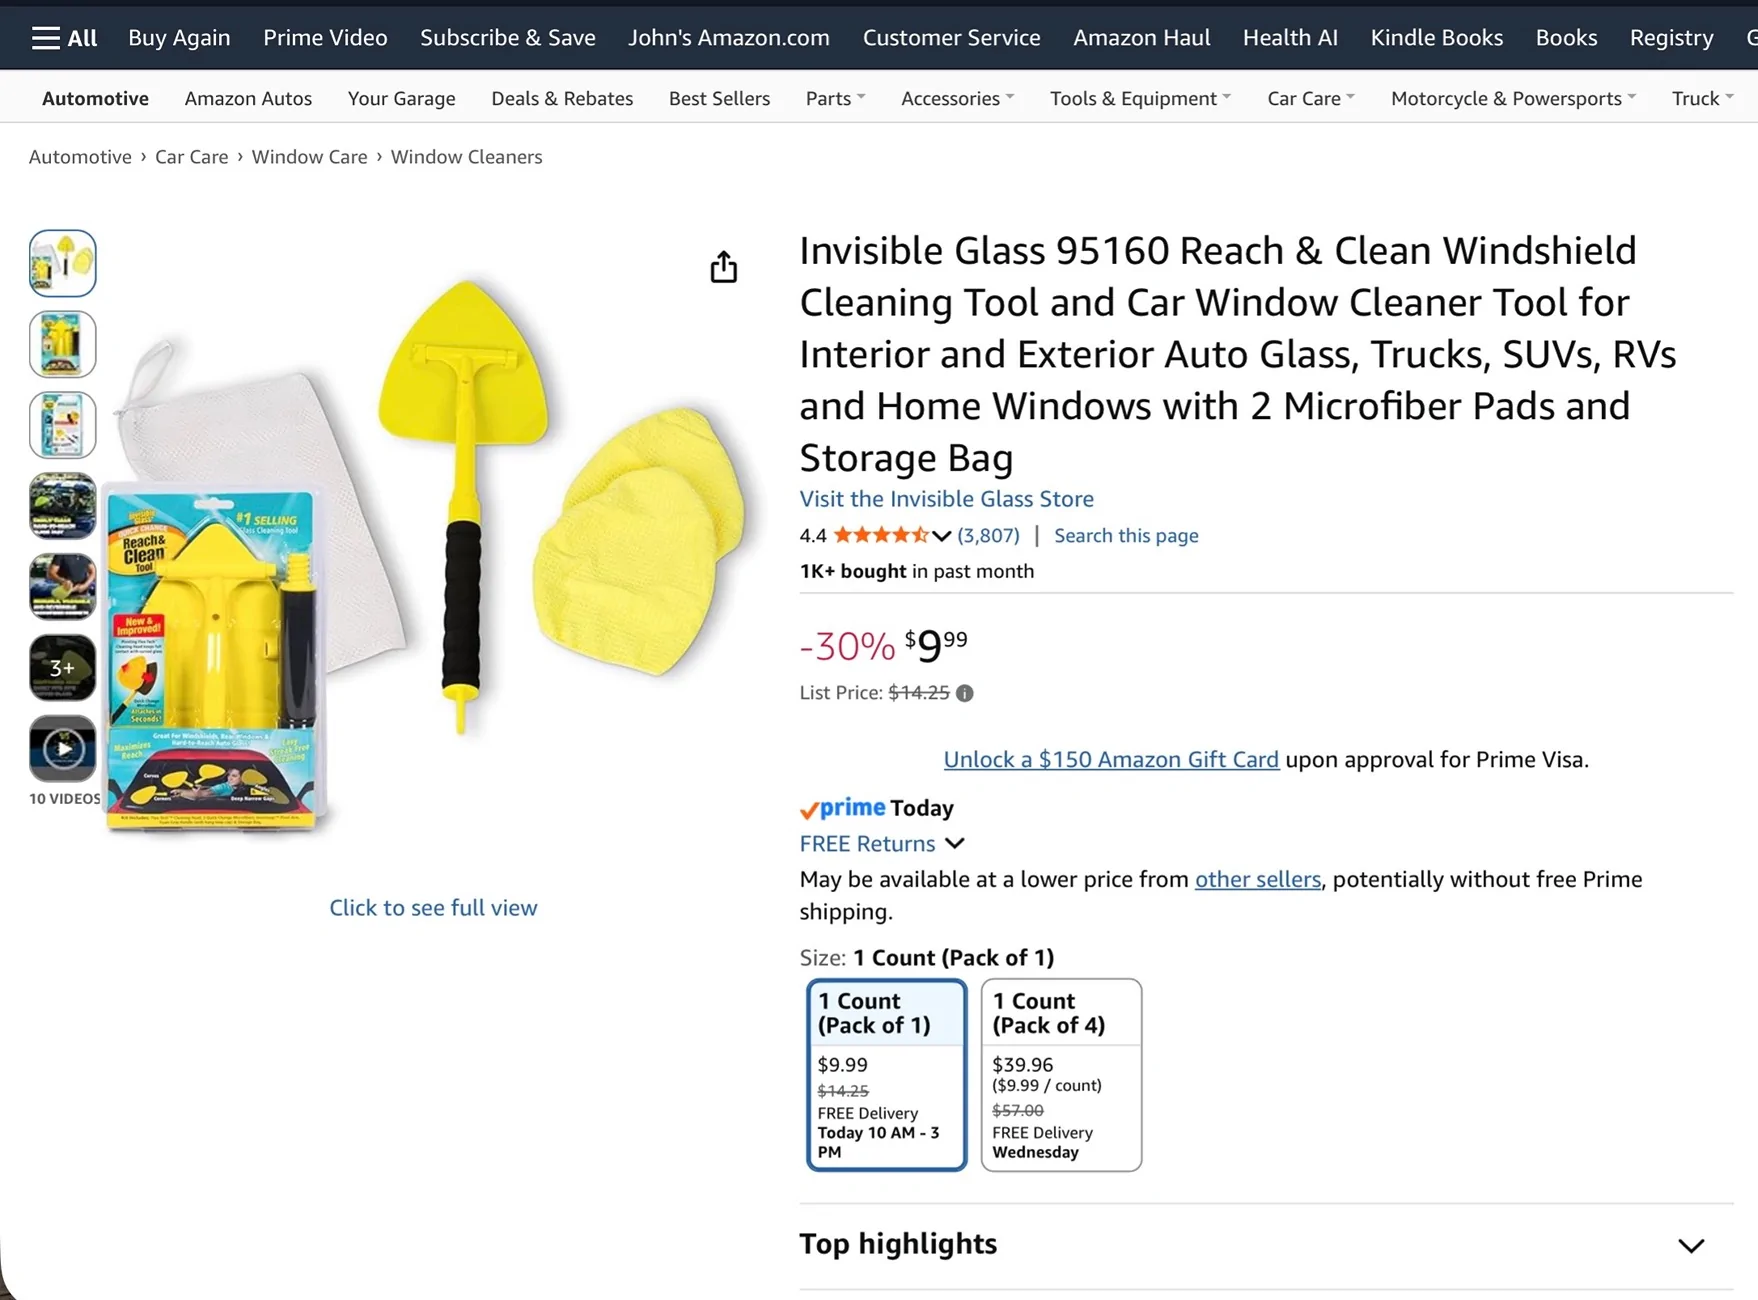This screenshot has height=1300, width=1758.
Task: Click the star rating icons
Action: pyautogui.click(x=881, y=535)
